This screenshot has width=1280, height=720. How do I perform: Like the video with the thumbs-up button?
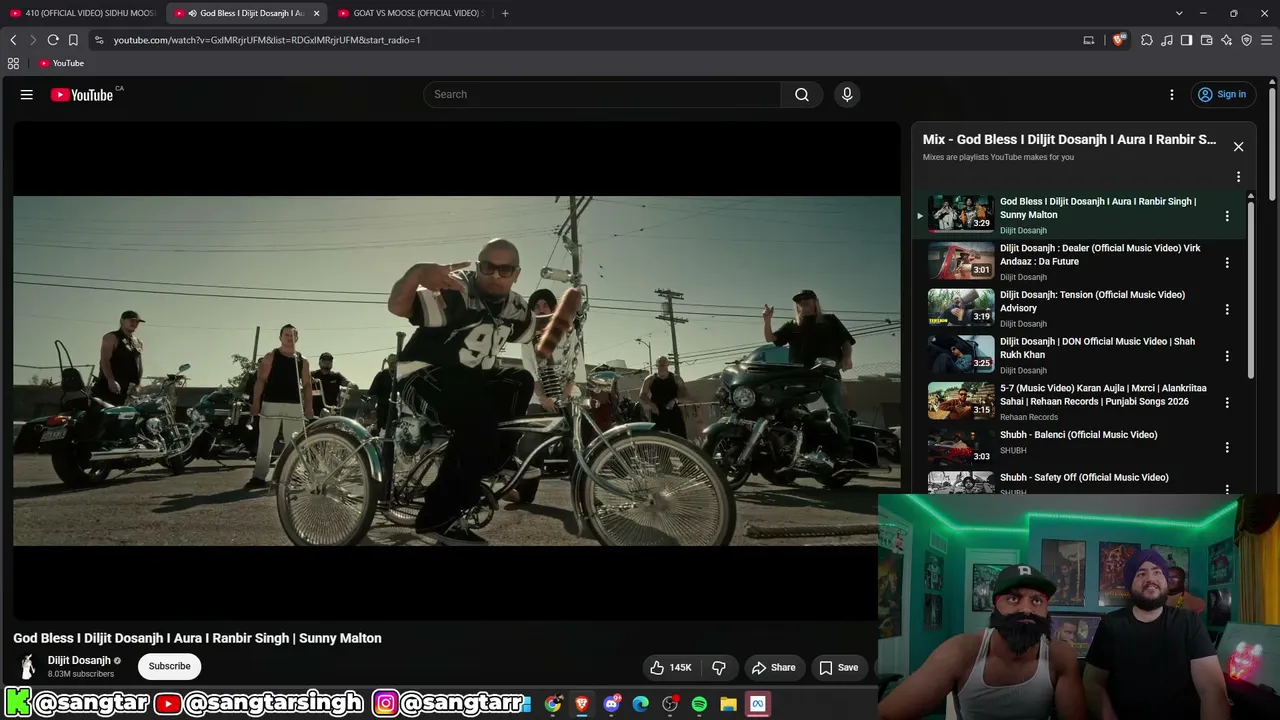pyautogui.click(x=671, y=667)
